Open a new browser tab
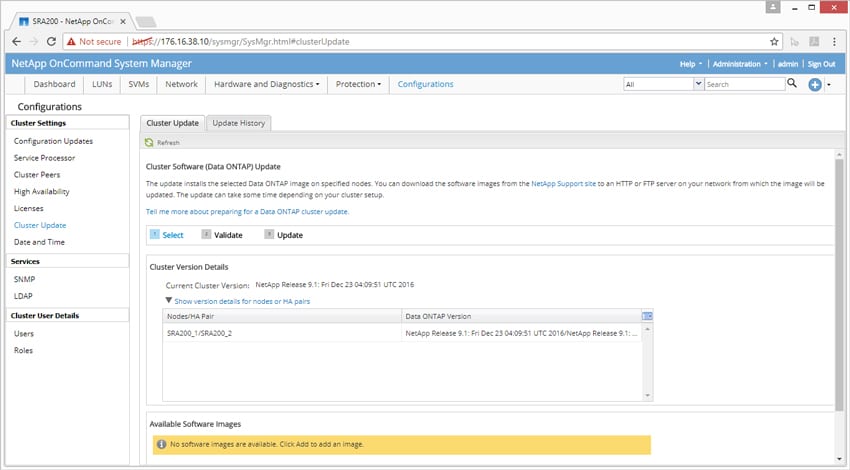This screenshot has height=470, width=850. coord(145,22)
